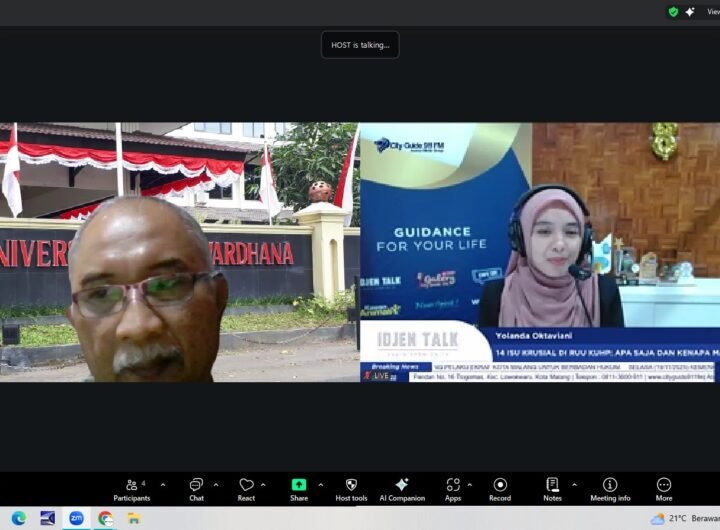
Task: Open the Chat panel
Action: pos(196,489)
